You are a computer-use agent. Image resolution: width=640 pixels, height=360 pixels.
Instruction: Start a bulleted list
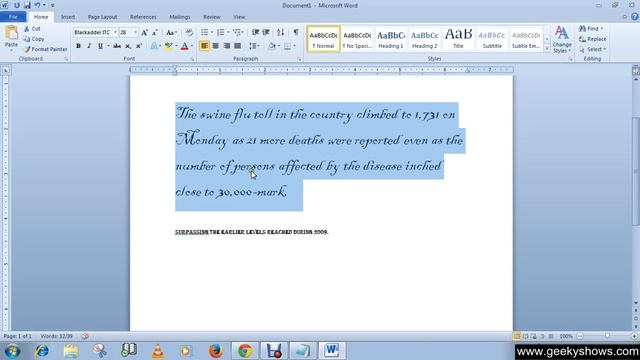[204, 32]
